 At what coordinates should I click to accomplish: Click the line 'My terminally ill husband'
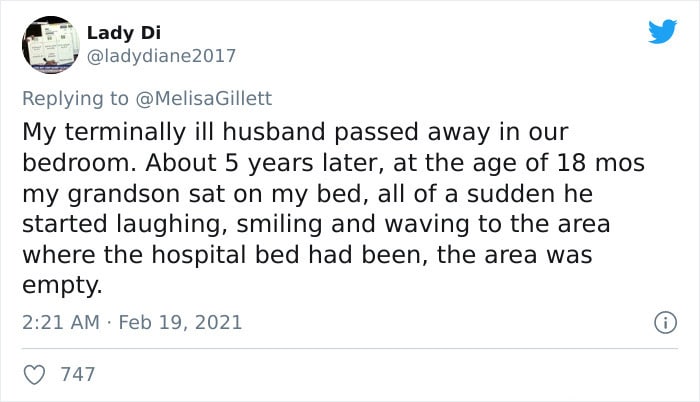(174, 132)
